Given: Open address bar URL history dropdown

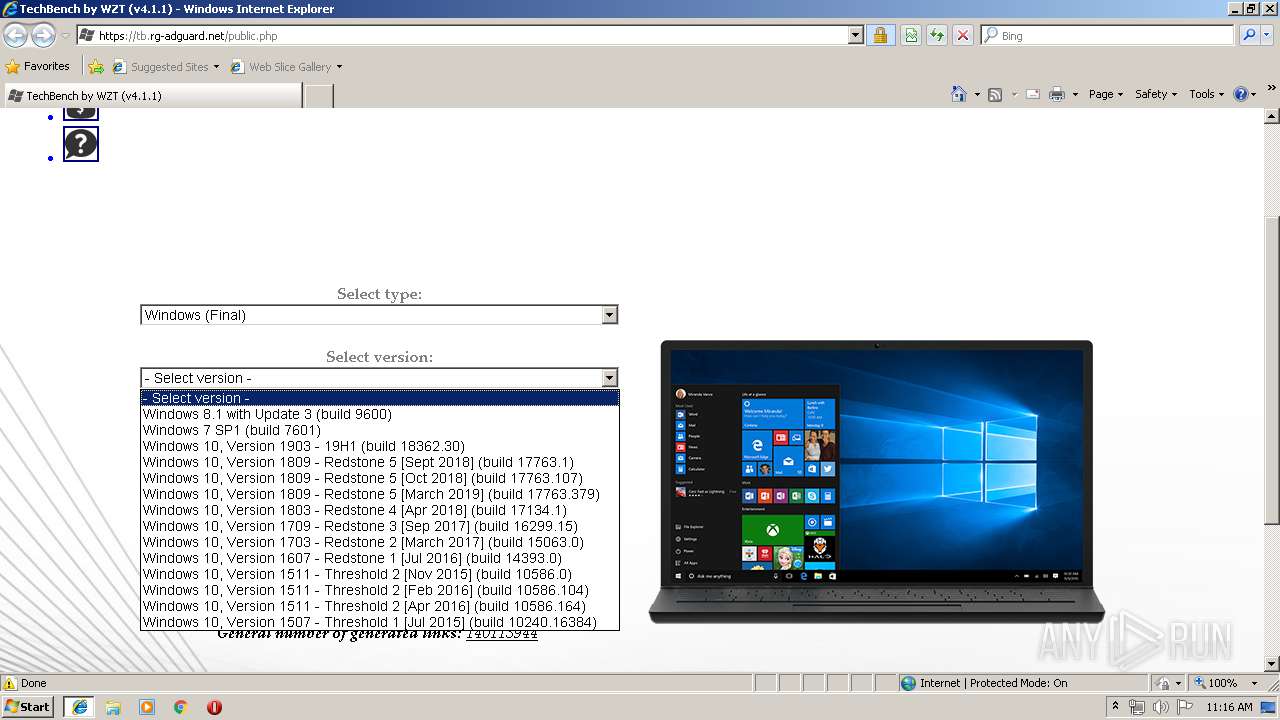Looking at the screenshot, I should coord(855,36).
